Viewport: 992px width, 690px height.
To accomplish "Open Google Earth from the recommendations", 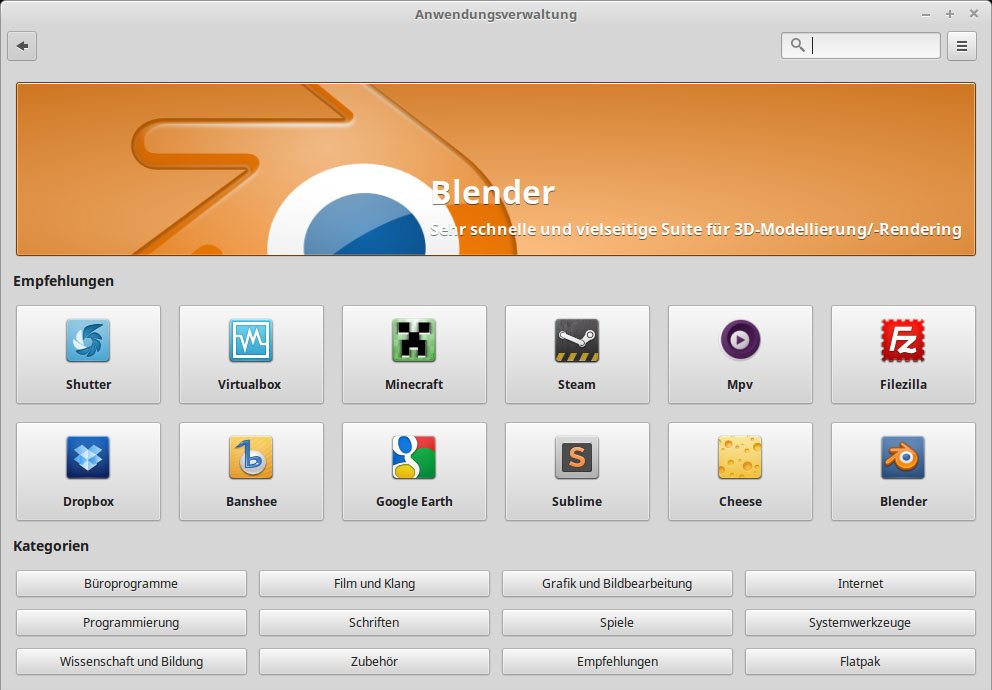I will coord(414,471).
